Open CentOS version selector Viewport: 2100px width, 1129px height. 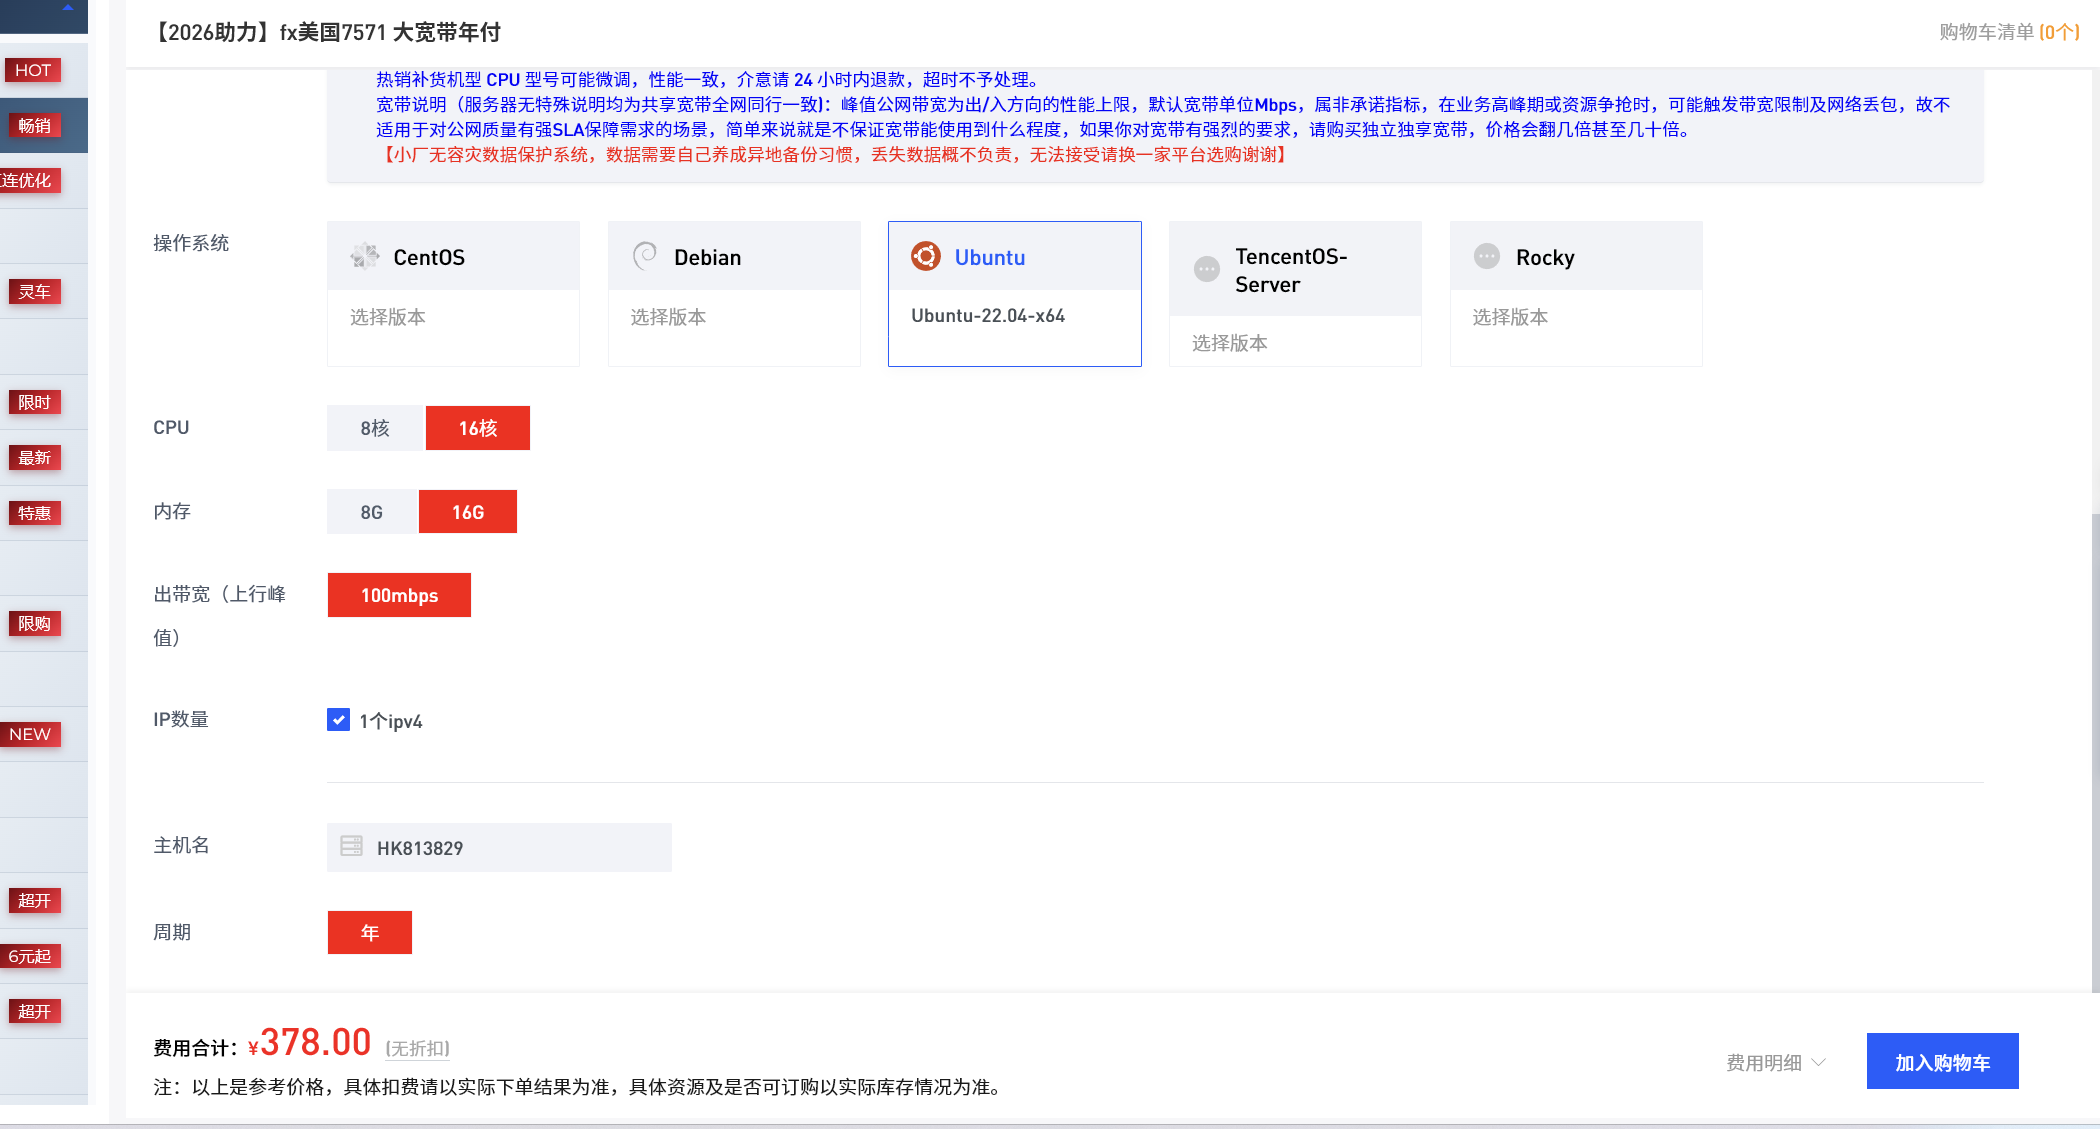click(x=453, y=318)
